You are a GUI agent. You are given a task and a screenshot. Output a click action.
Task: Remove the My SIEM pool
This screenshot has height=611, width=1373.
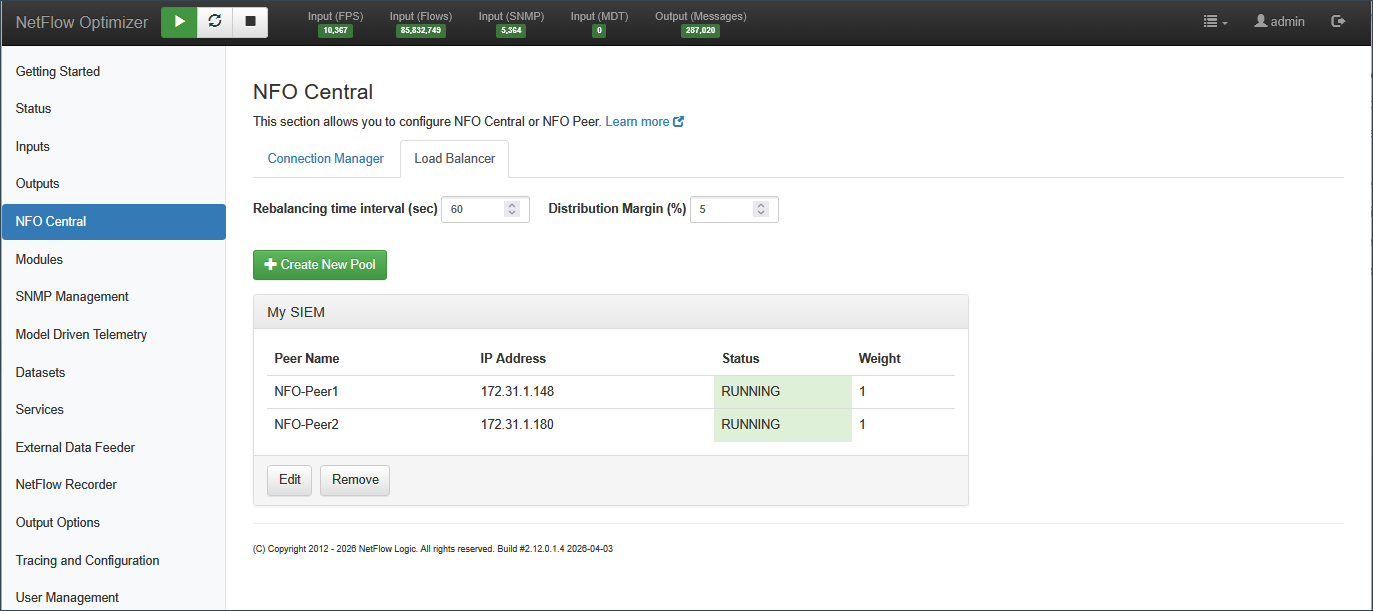[x=355, y=480]
